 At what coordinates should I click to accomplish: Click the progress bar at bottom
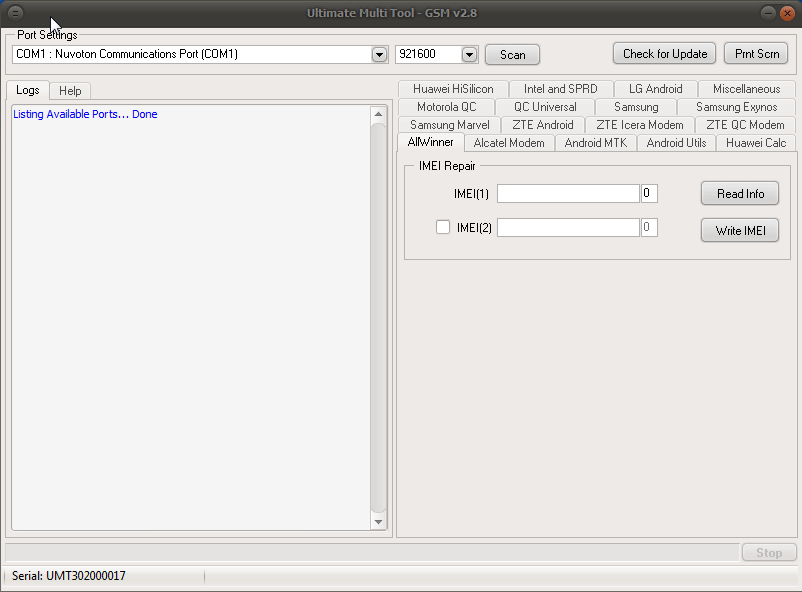[372, 553]
